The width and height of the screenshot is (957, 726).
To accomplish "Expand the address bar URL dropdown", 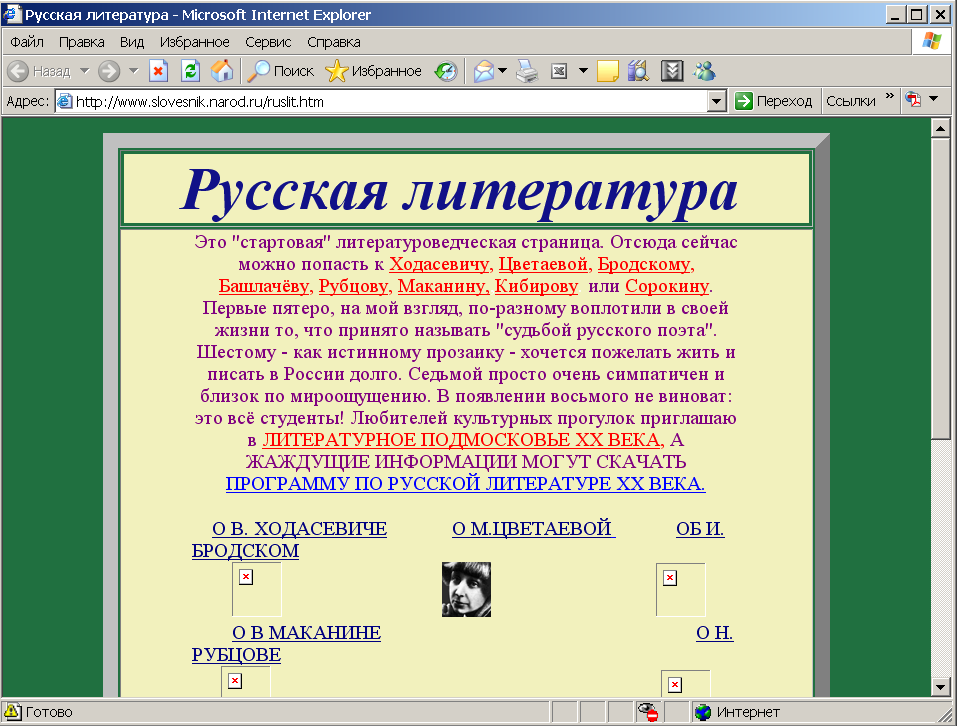I will tap(717, 101).
